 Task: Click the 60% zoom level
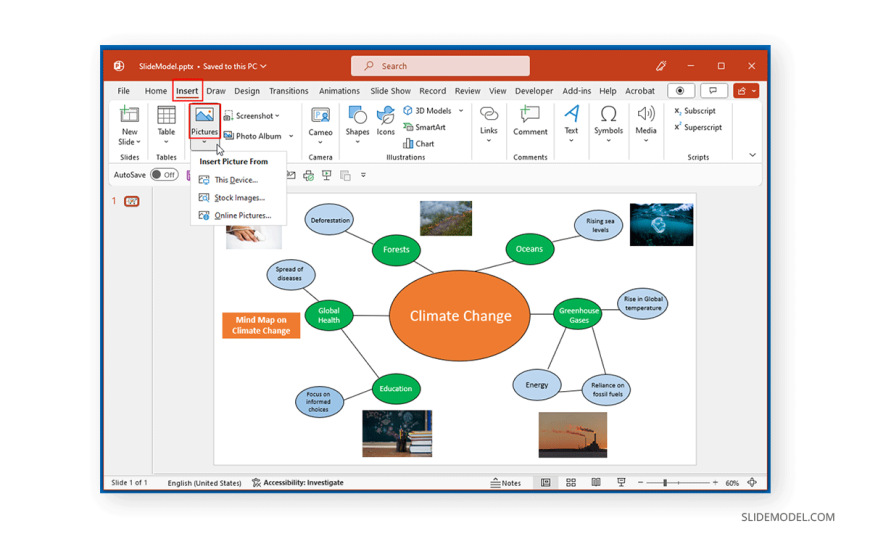tap(732, 483)
